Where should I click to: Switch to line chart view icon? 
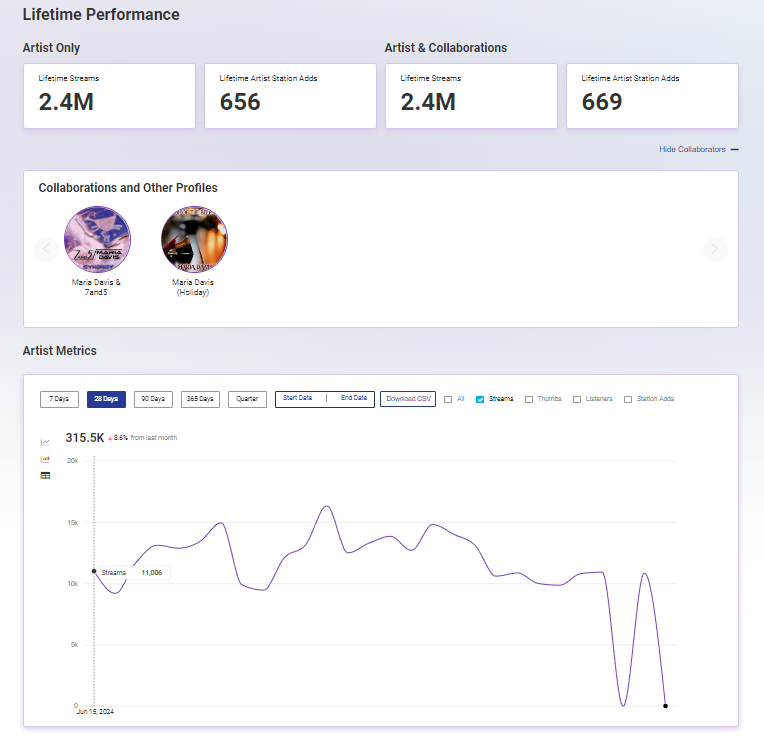tap(45, 441)
